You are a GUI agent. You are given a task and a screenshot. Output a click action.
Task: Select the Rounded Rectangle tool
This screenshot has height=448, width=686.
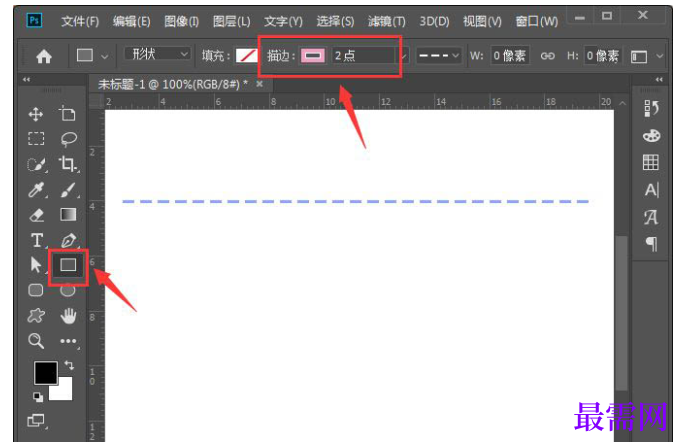click(36, 290)
